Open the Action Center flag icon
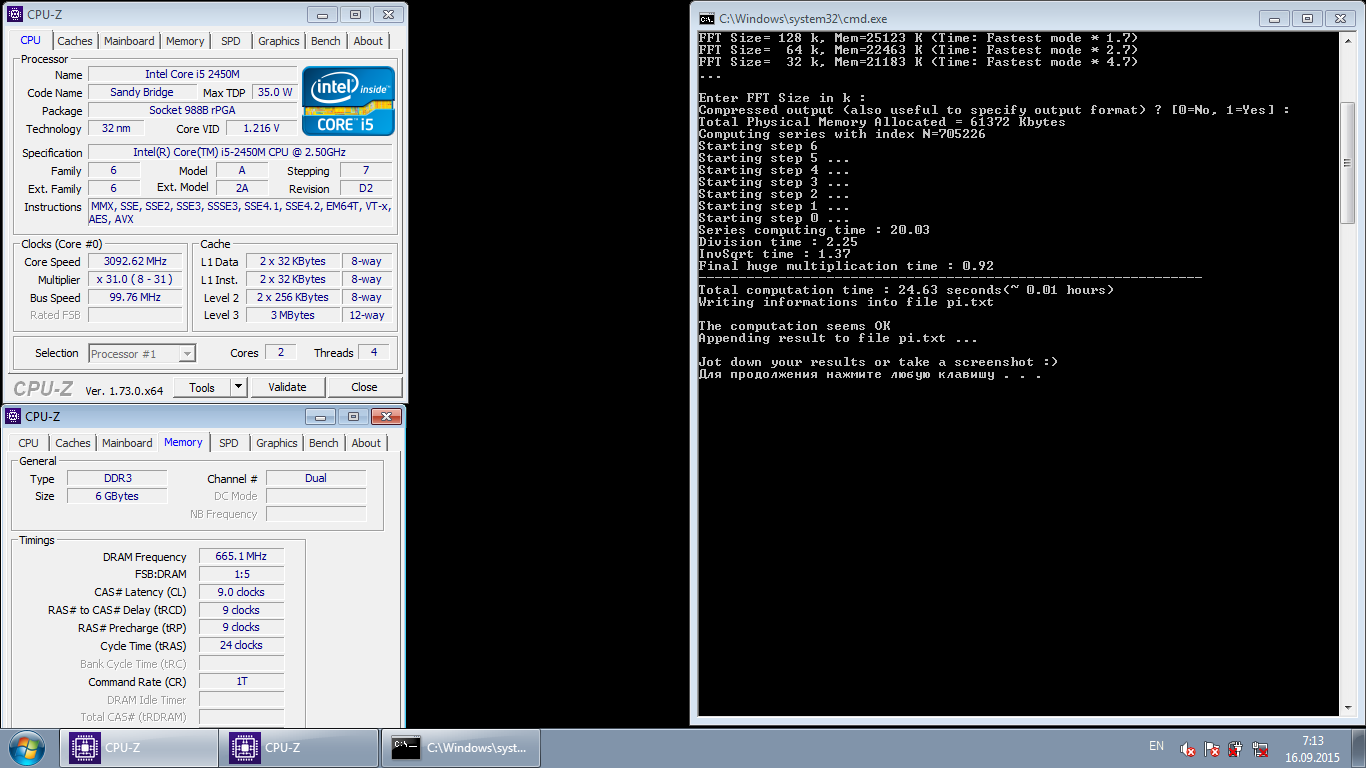The width and height of the screenshot is (1366, 768). [1212, 748]
